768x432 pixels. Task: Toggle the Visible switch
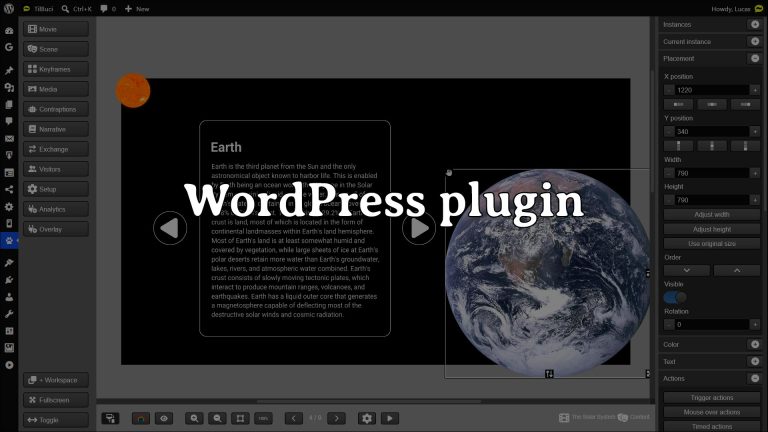(x=675, y=297)
